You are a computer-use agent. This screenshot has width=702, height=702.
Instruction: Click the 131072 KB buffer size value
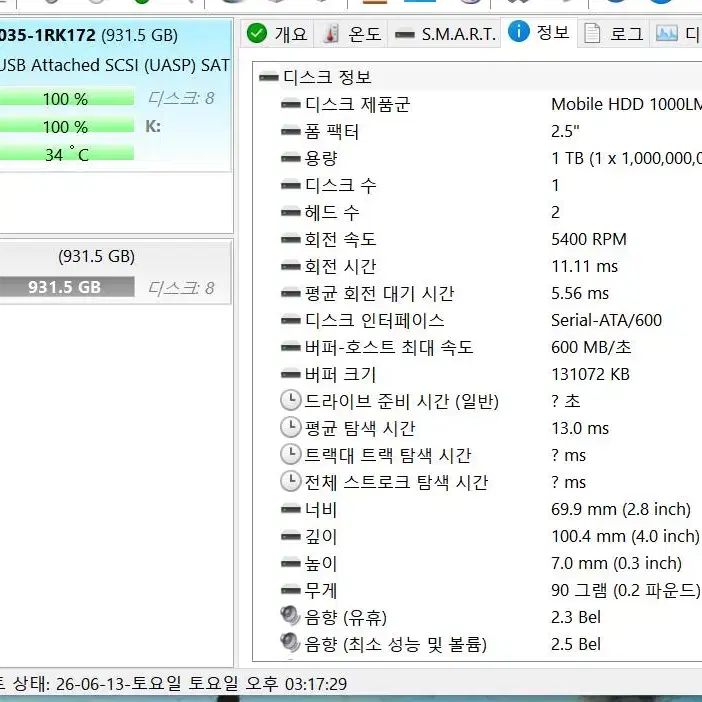coord(590,374)
